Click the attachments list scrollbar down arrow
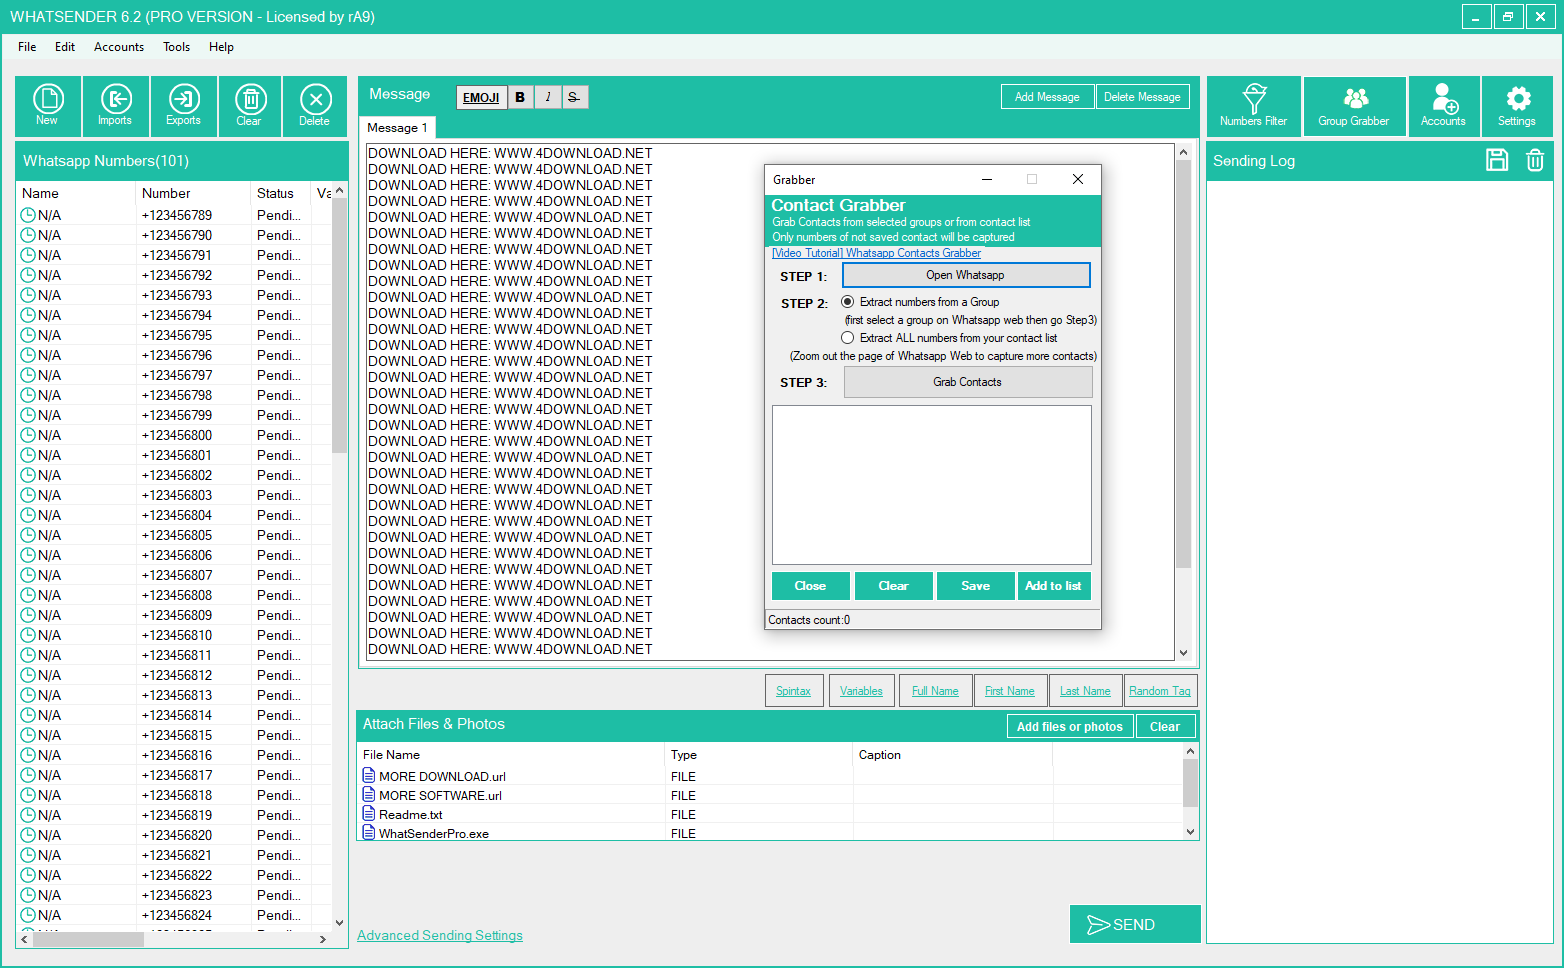 point(1190,831)
